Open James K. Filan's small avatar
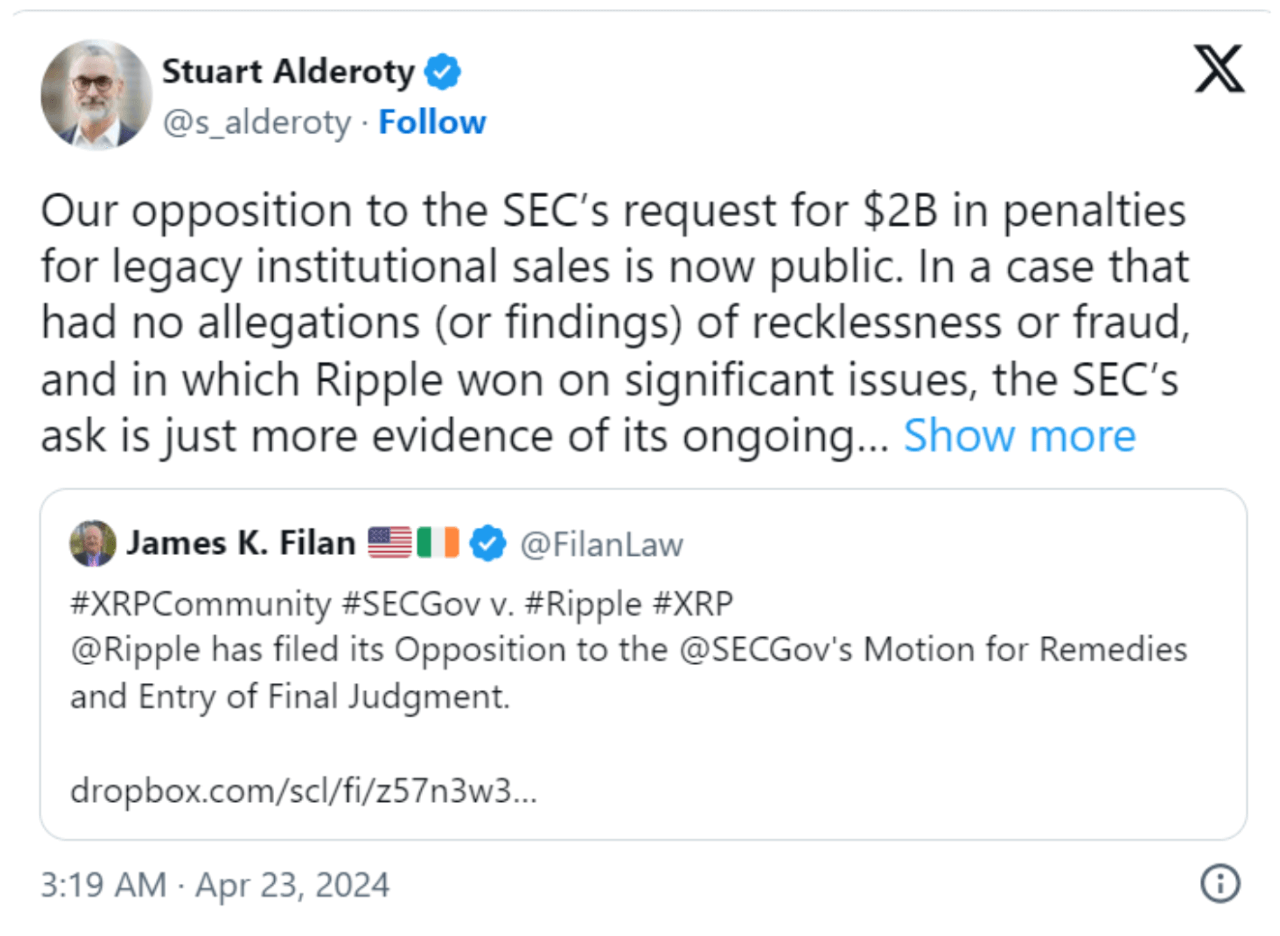The height and width of the screenshot is (936, 1280). coord(92,543)
